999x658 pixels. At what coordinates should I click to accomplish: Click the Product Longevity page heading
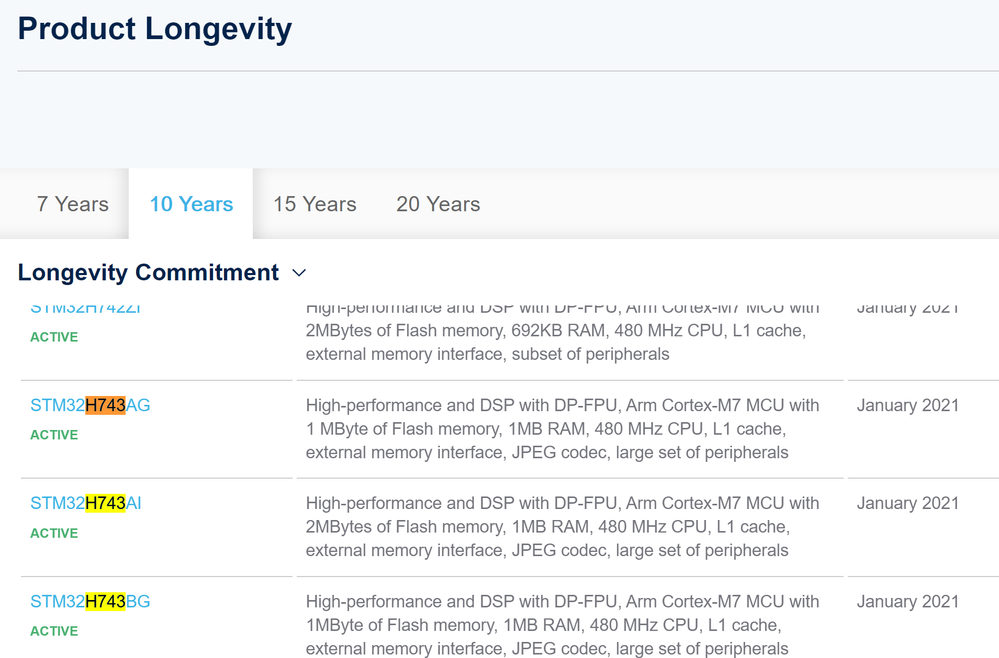[155, 29]
